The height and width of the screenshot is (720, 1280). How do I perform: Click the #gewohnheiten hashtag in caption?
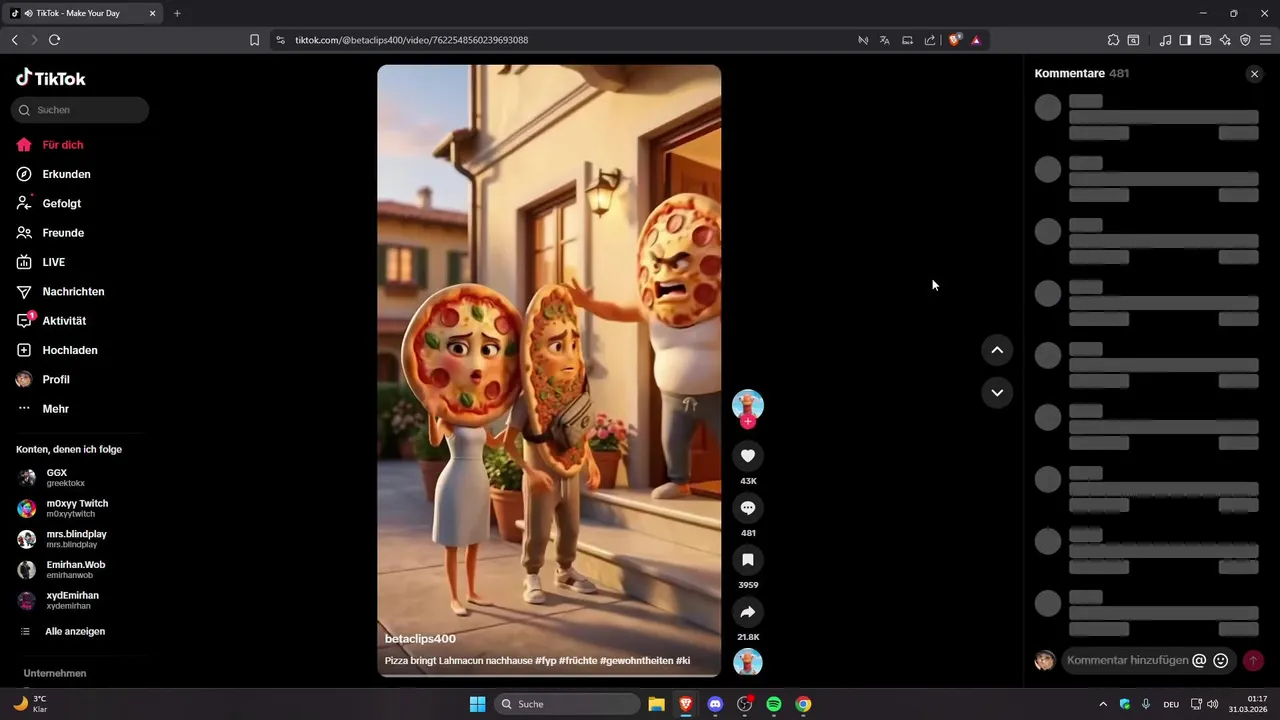pyautogui.click(x=637, y=661)
